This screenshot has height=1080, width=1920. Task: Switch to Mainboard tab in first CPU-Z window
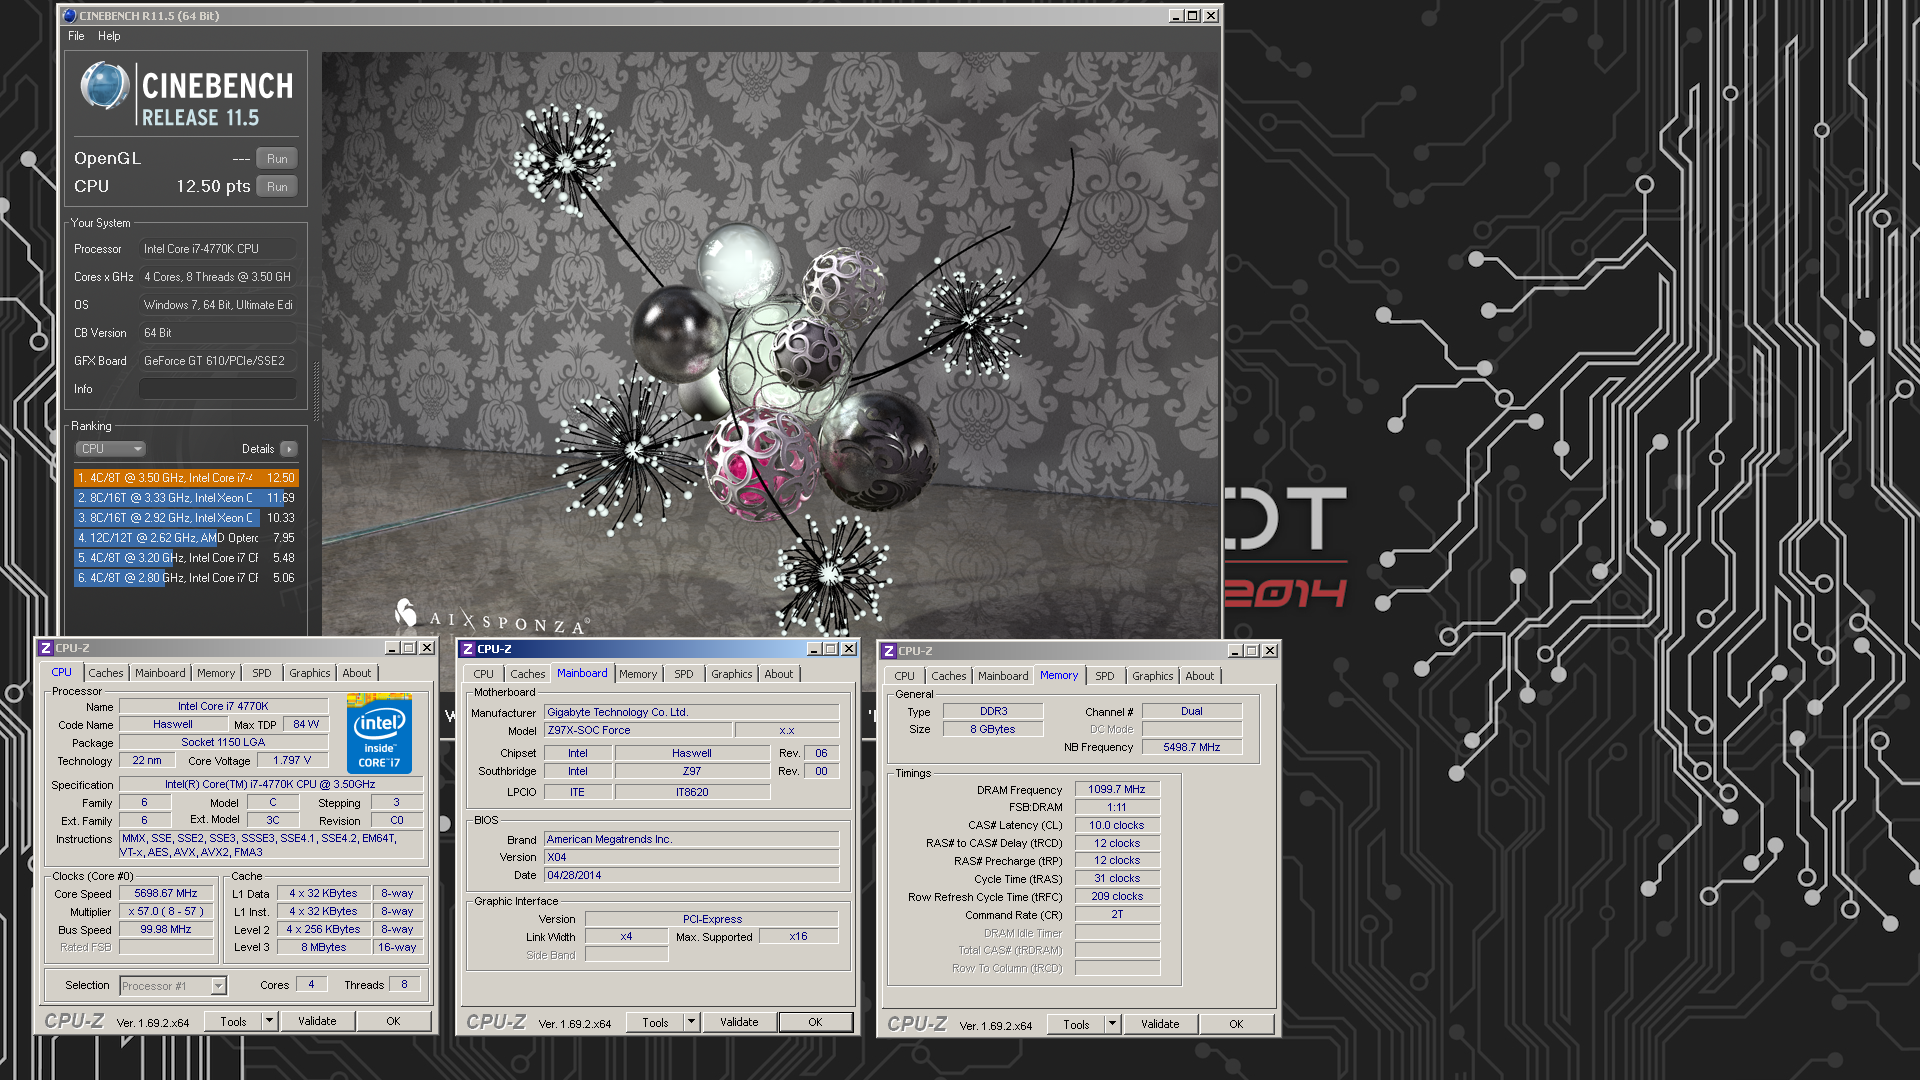pyautogui.click(x=160, y=673)
